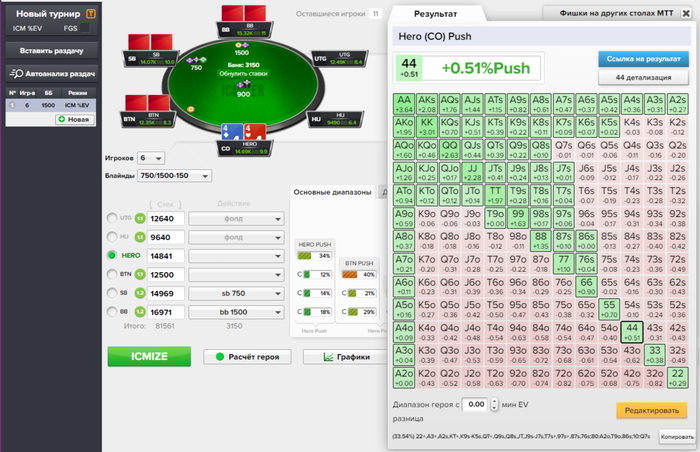Click Обнулить ставки on the table
This screenshot has width=700, height=452.
[243, 74]
